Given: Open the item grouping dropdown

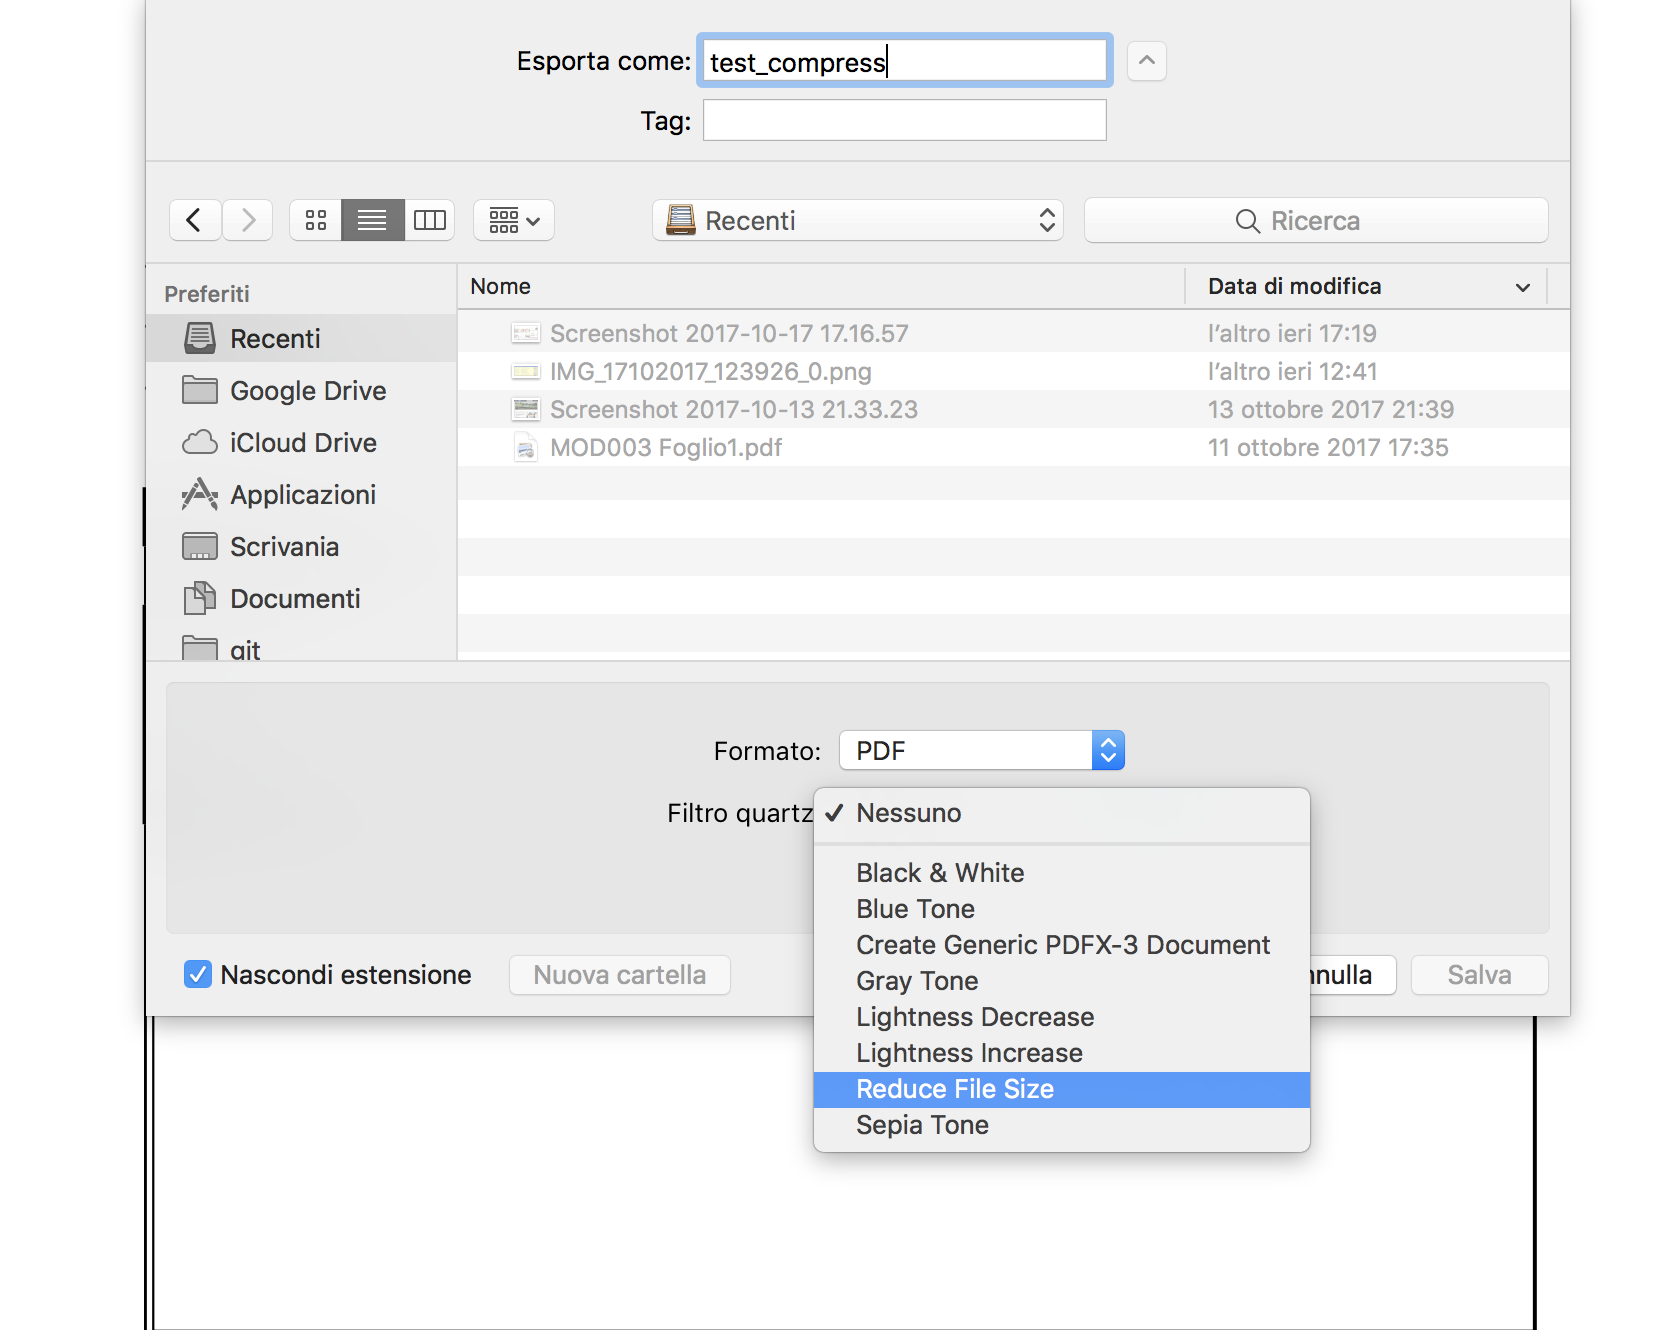Looking at the screenshot, I should click(514, 220).
